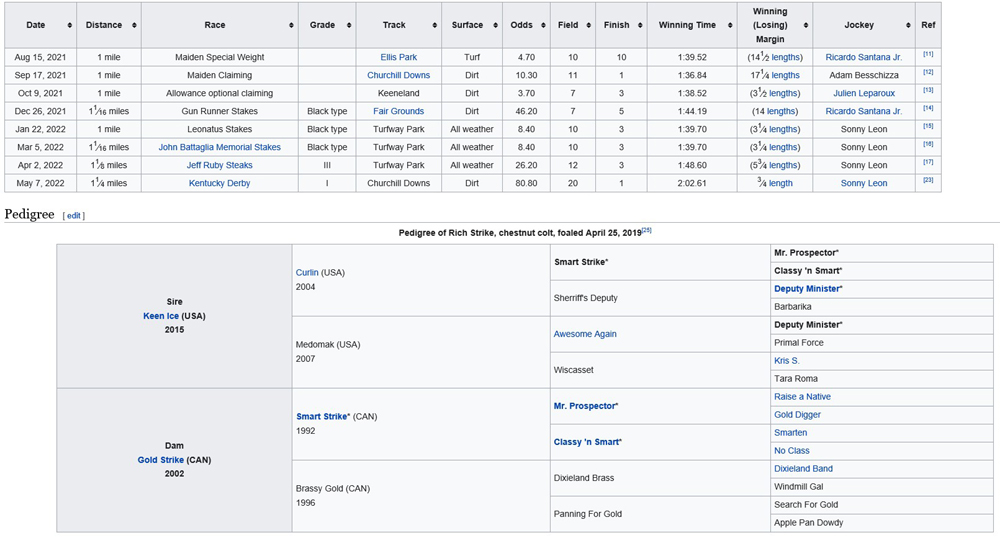Click lengths link in the Aug 15 row

[785, 57]
